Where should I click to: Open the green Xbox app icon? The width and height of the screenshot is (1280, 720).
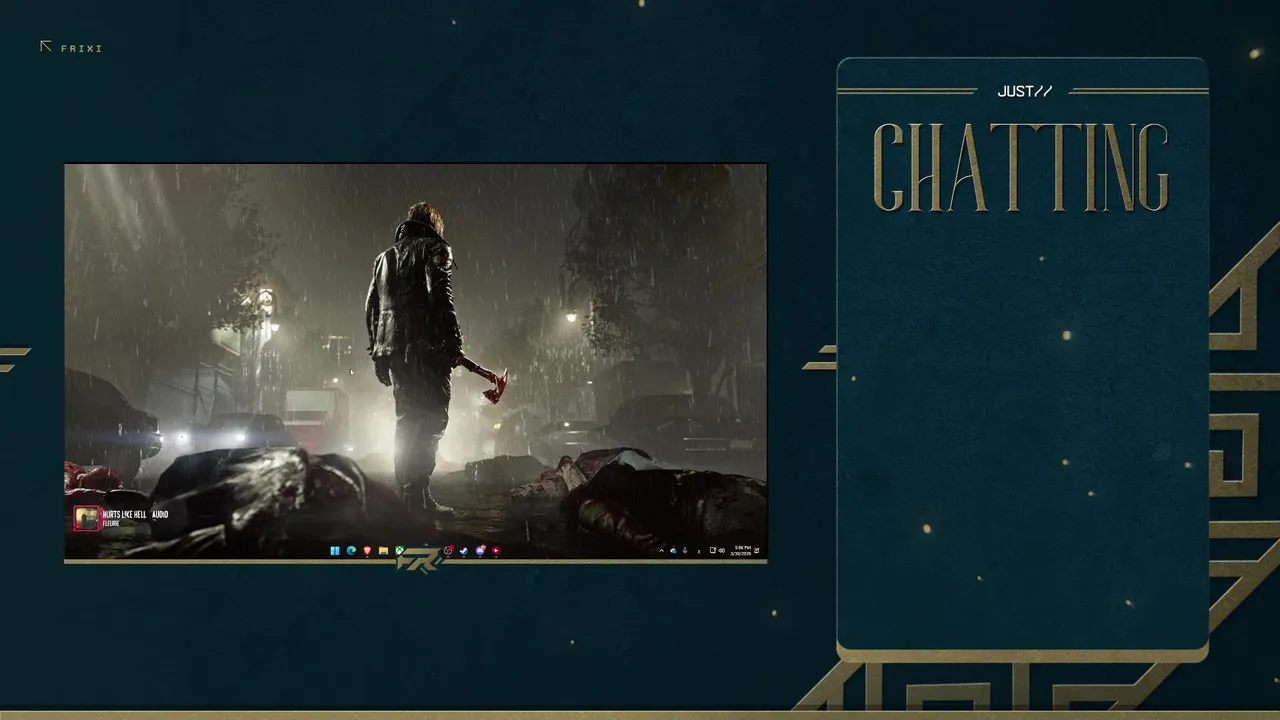pos(399,551)
